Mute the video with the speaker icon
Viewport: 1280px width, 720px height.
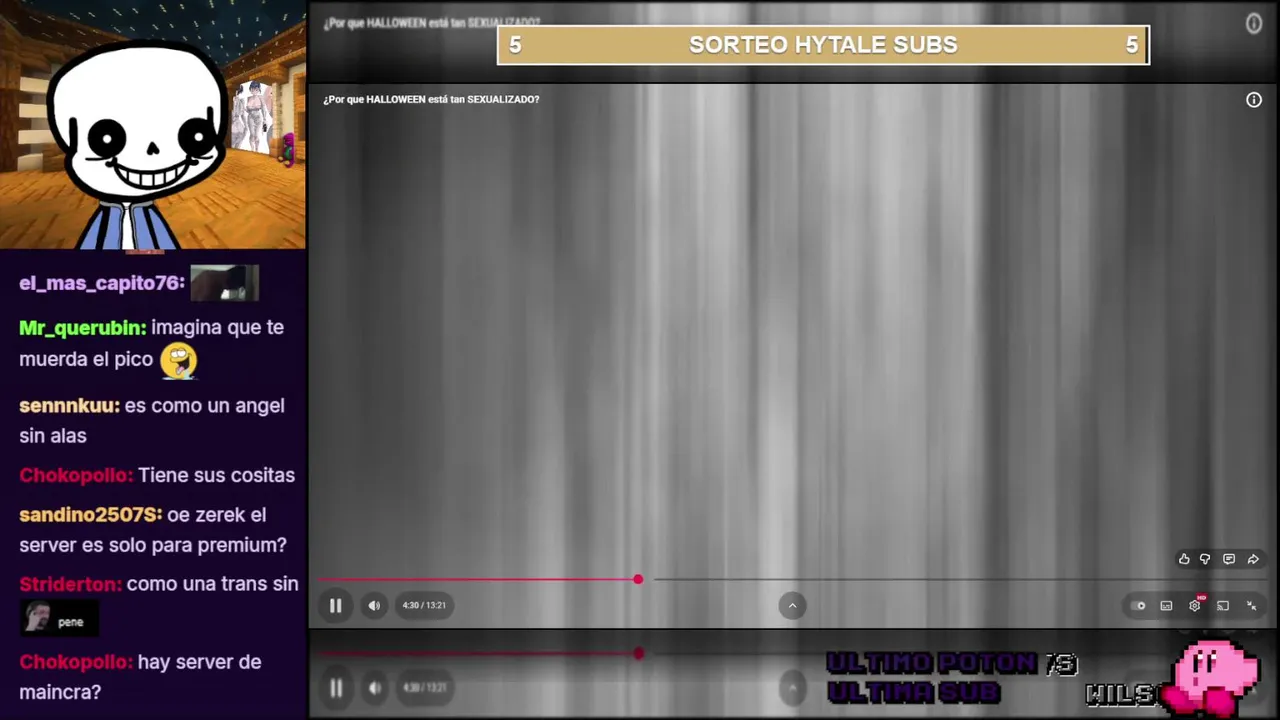374,605
